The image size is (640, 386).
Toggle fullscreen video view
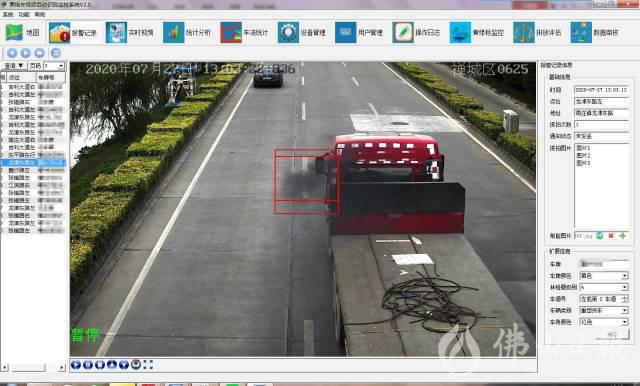tap(148, 365)
